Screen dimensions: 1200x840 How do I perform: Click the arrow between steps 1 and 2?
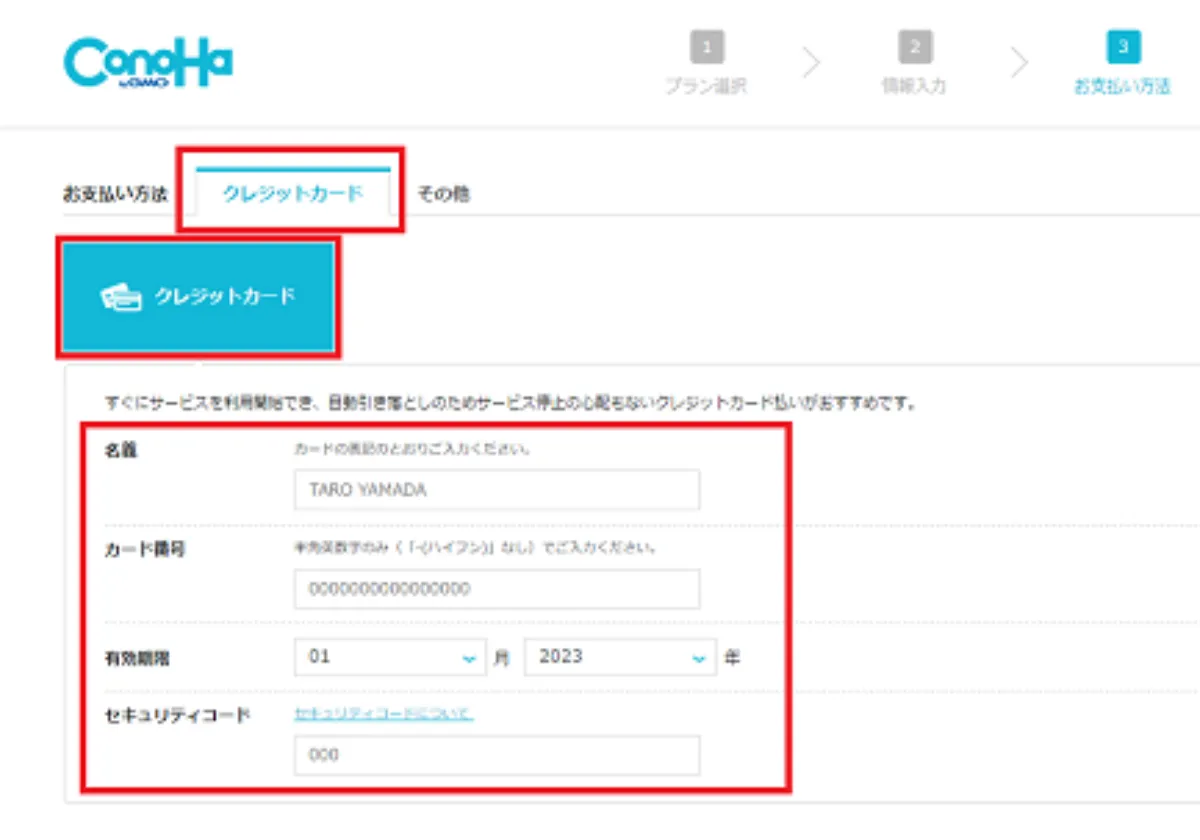[811, 63]
